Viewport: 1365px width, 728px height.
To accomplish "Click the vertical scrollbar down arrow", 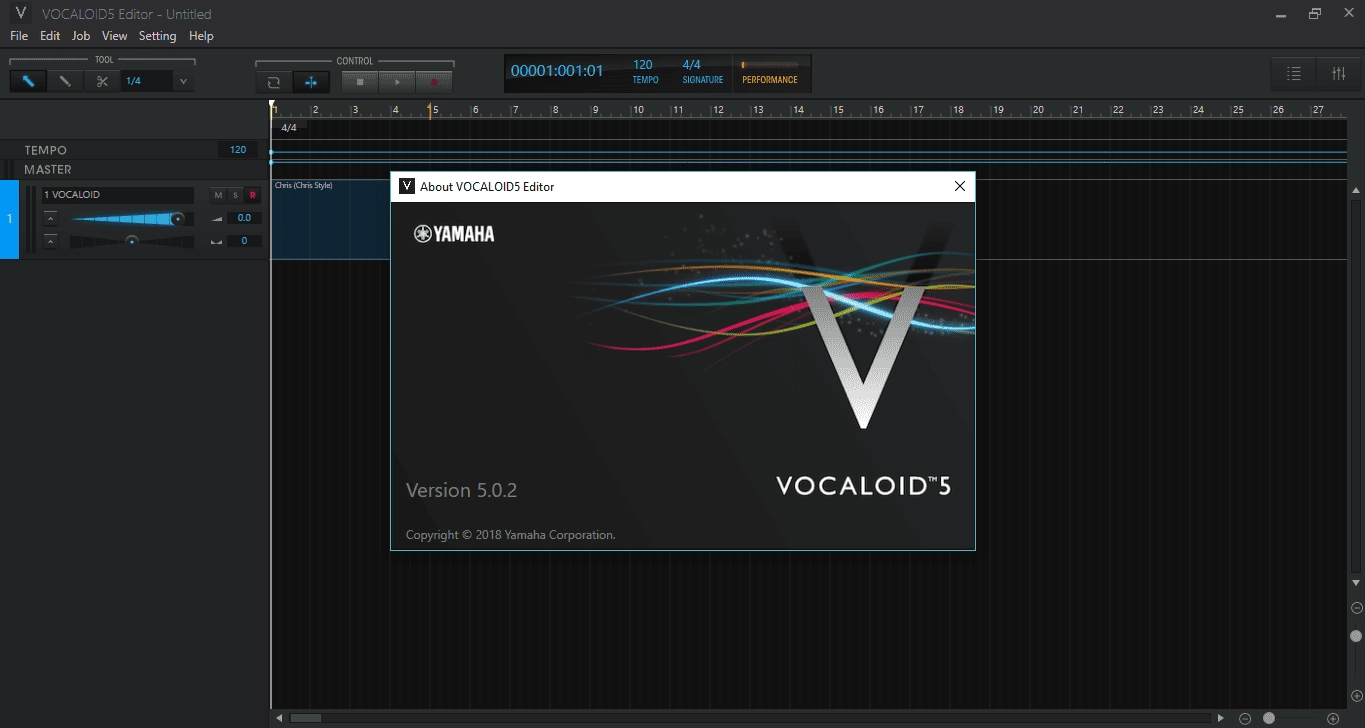I will [x=1356, y=582].
